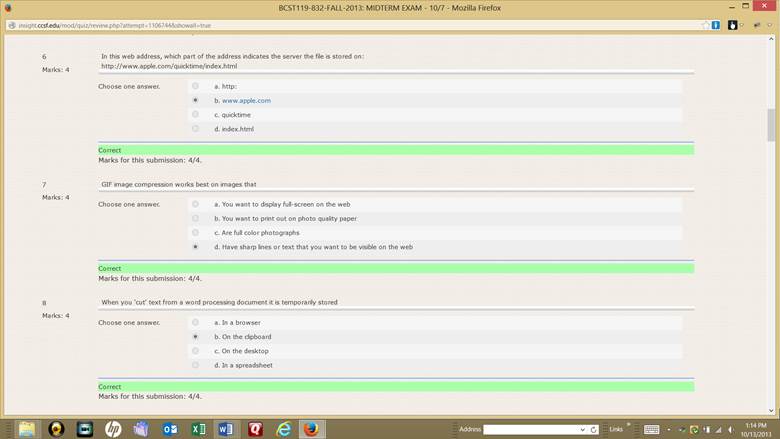Screen dimensions: 780x439
Task: Open Excel from the taskbar
Action: [198, 428]
